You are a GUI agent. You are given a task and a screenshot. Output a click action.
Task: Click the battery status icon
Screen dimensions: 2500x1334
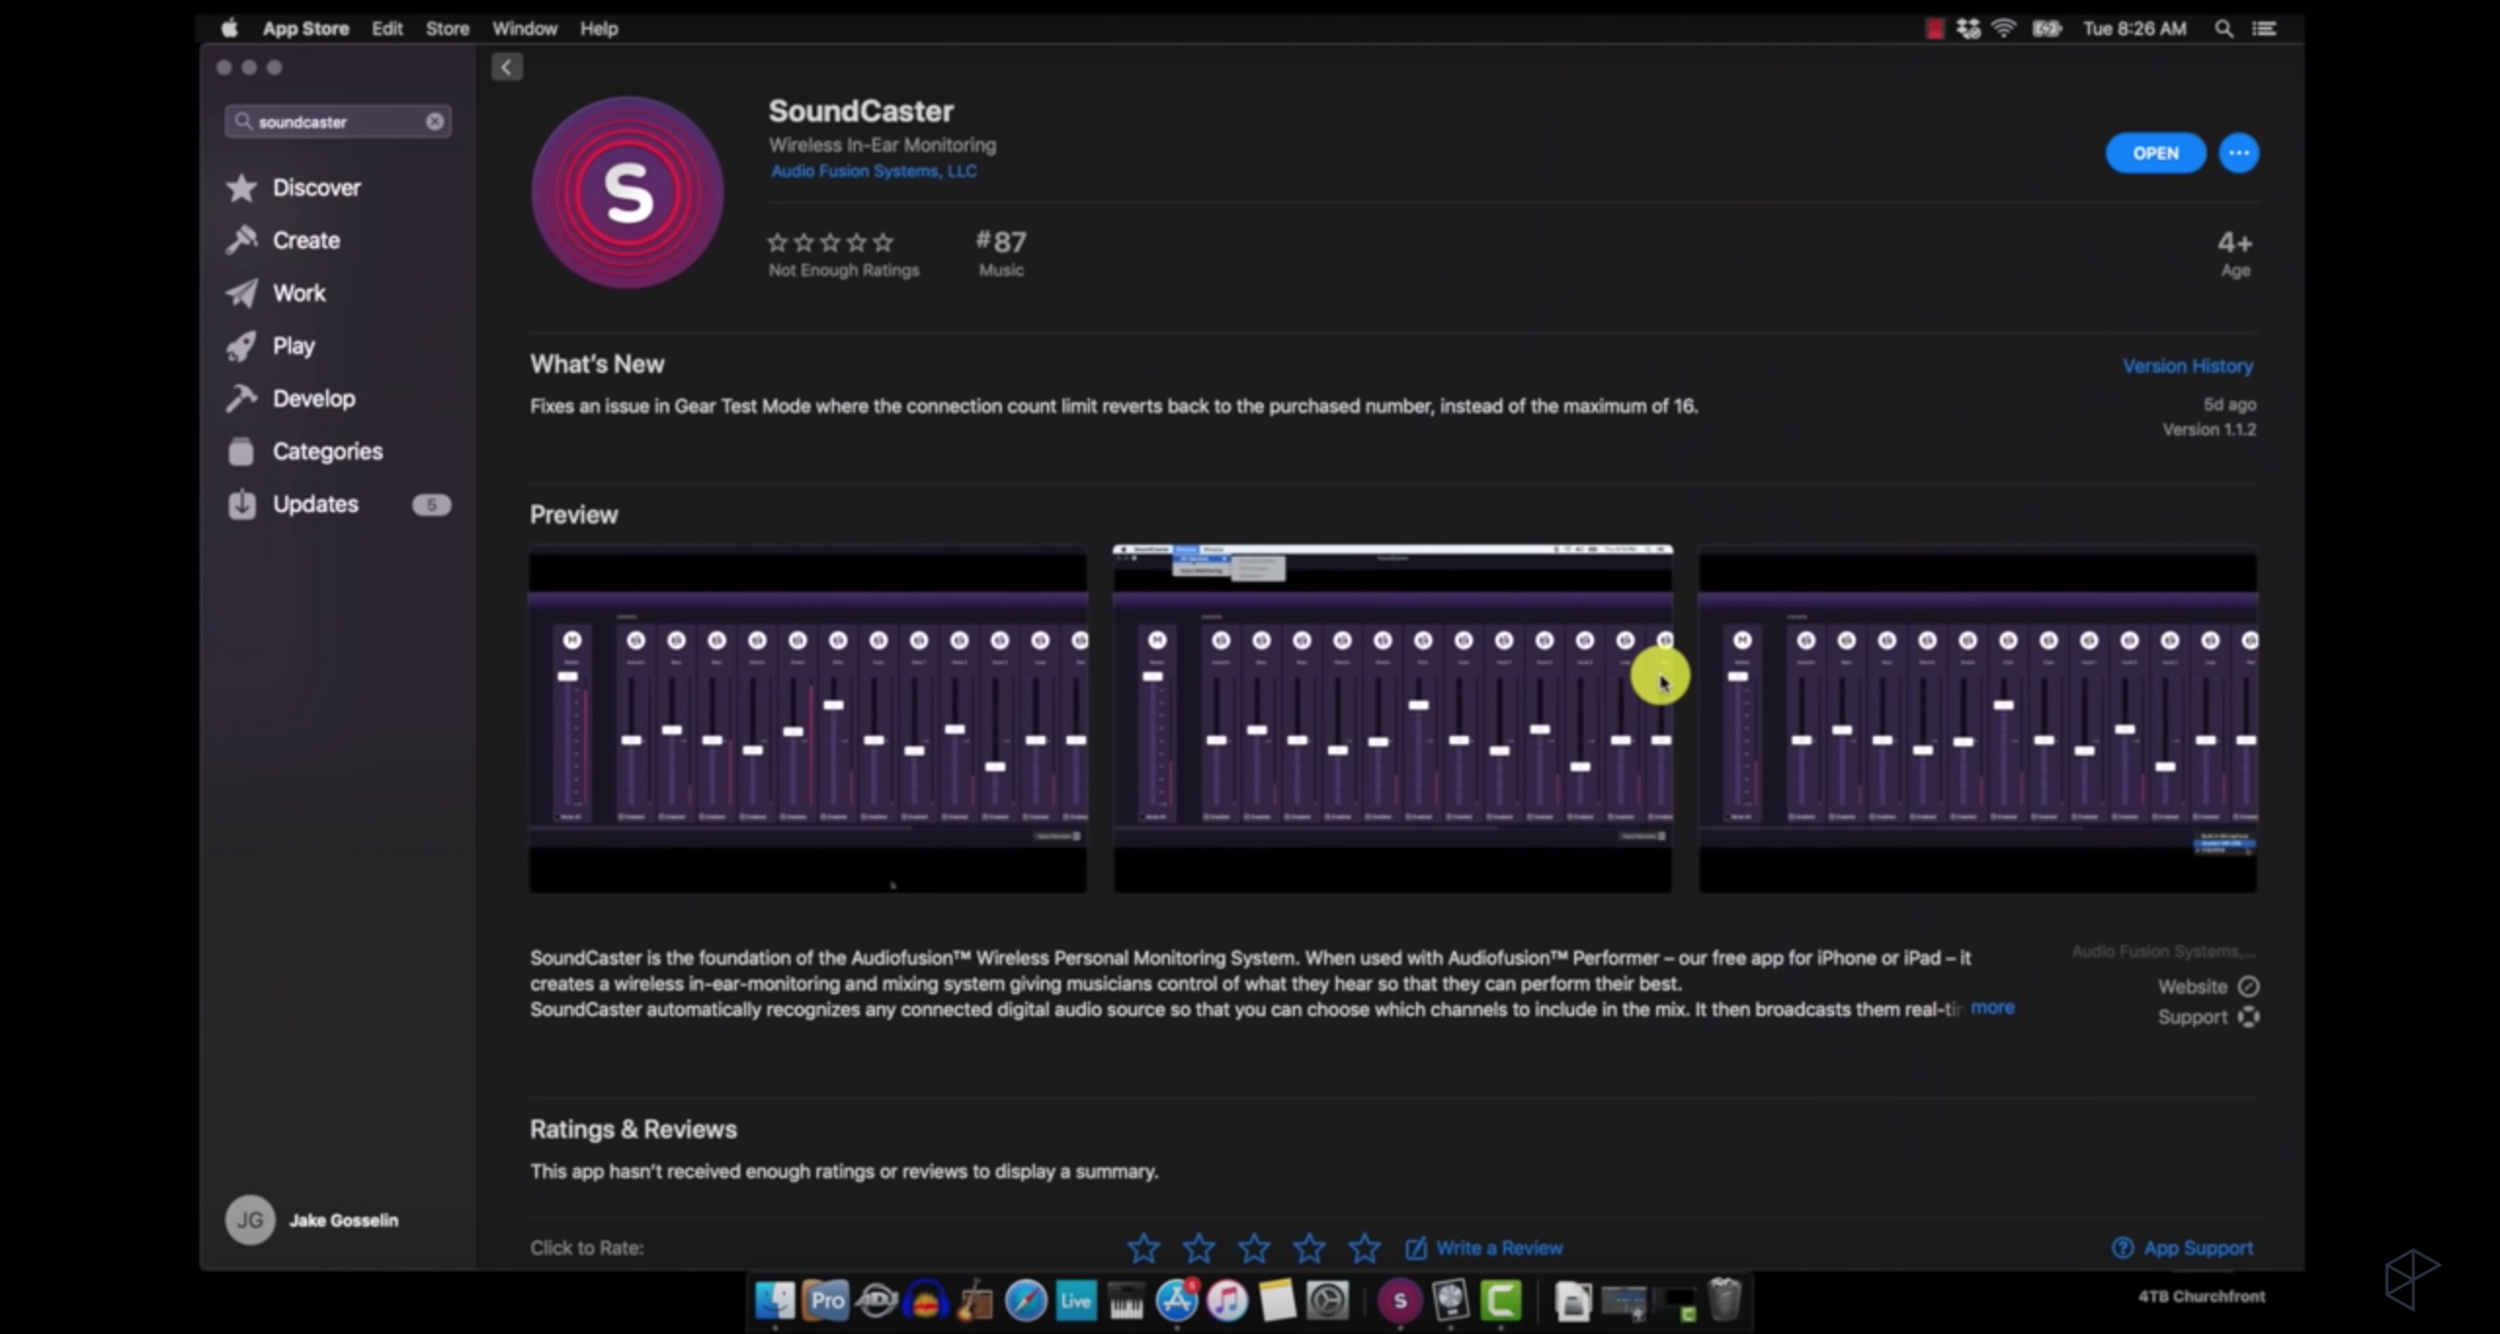tap(2046, 29)
